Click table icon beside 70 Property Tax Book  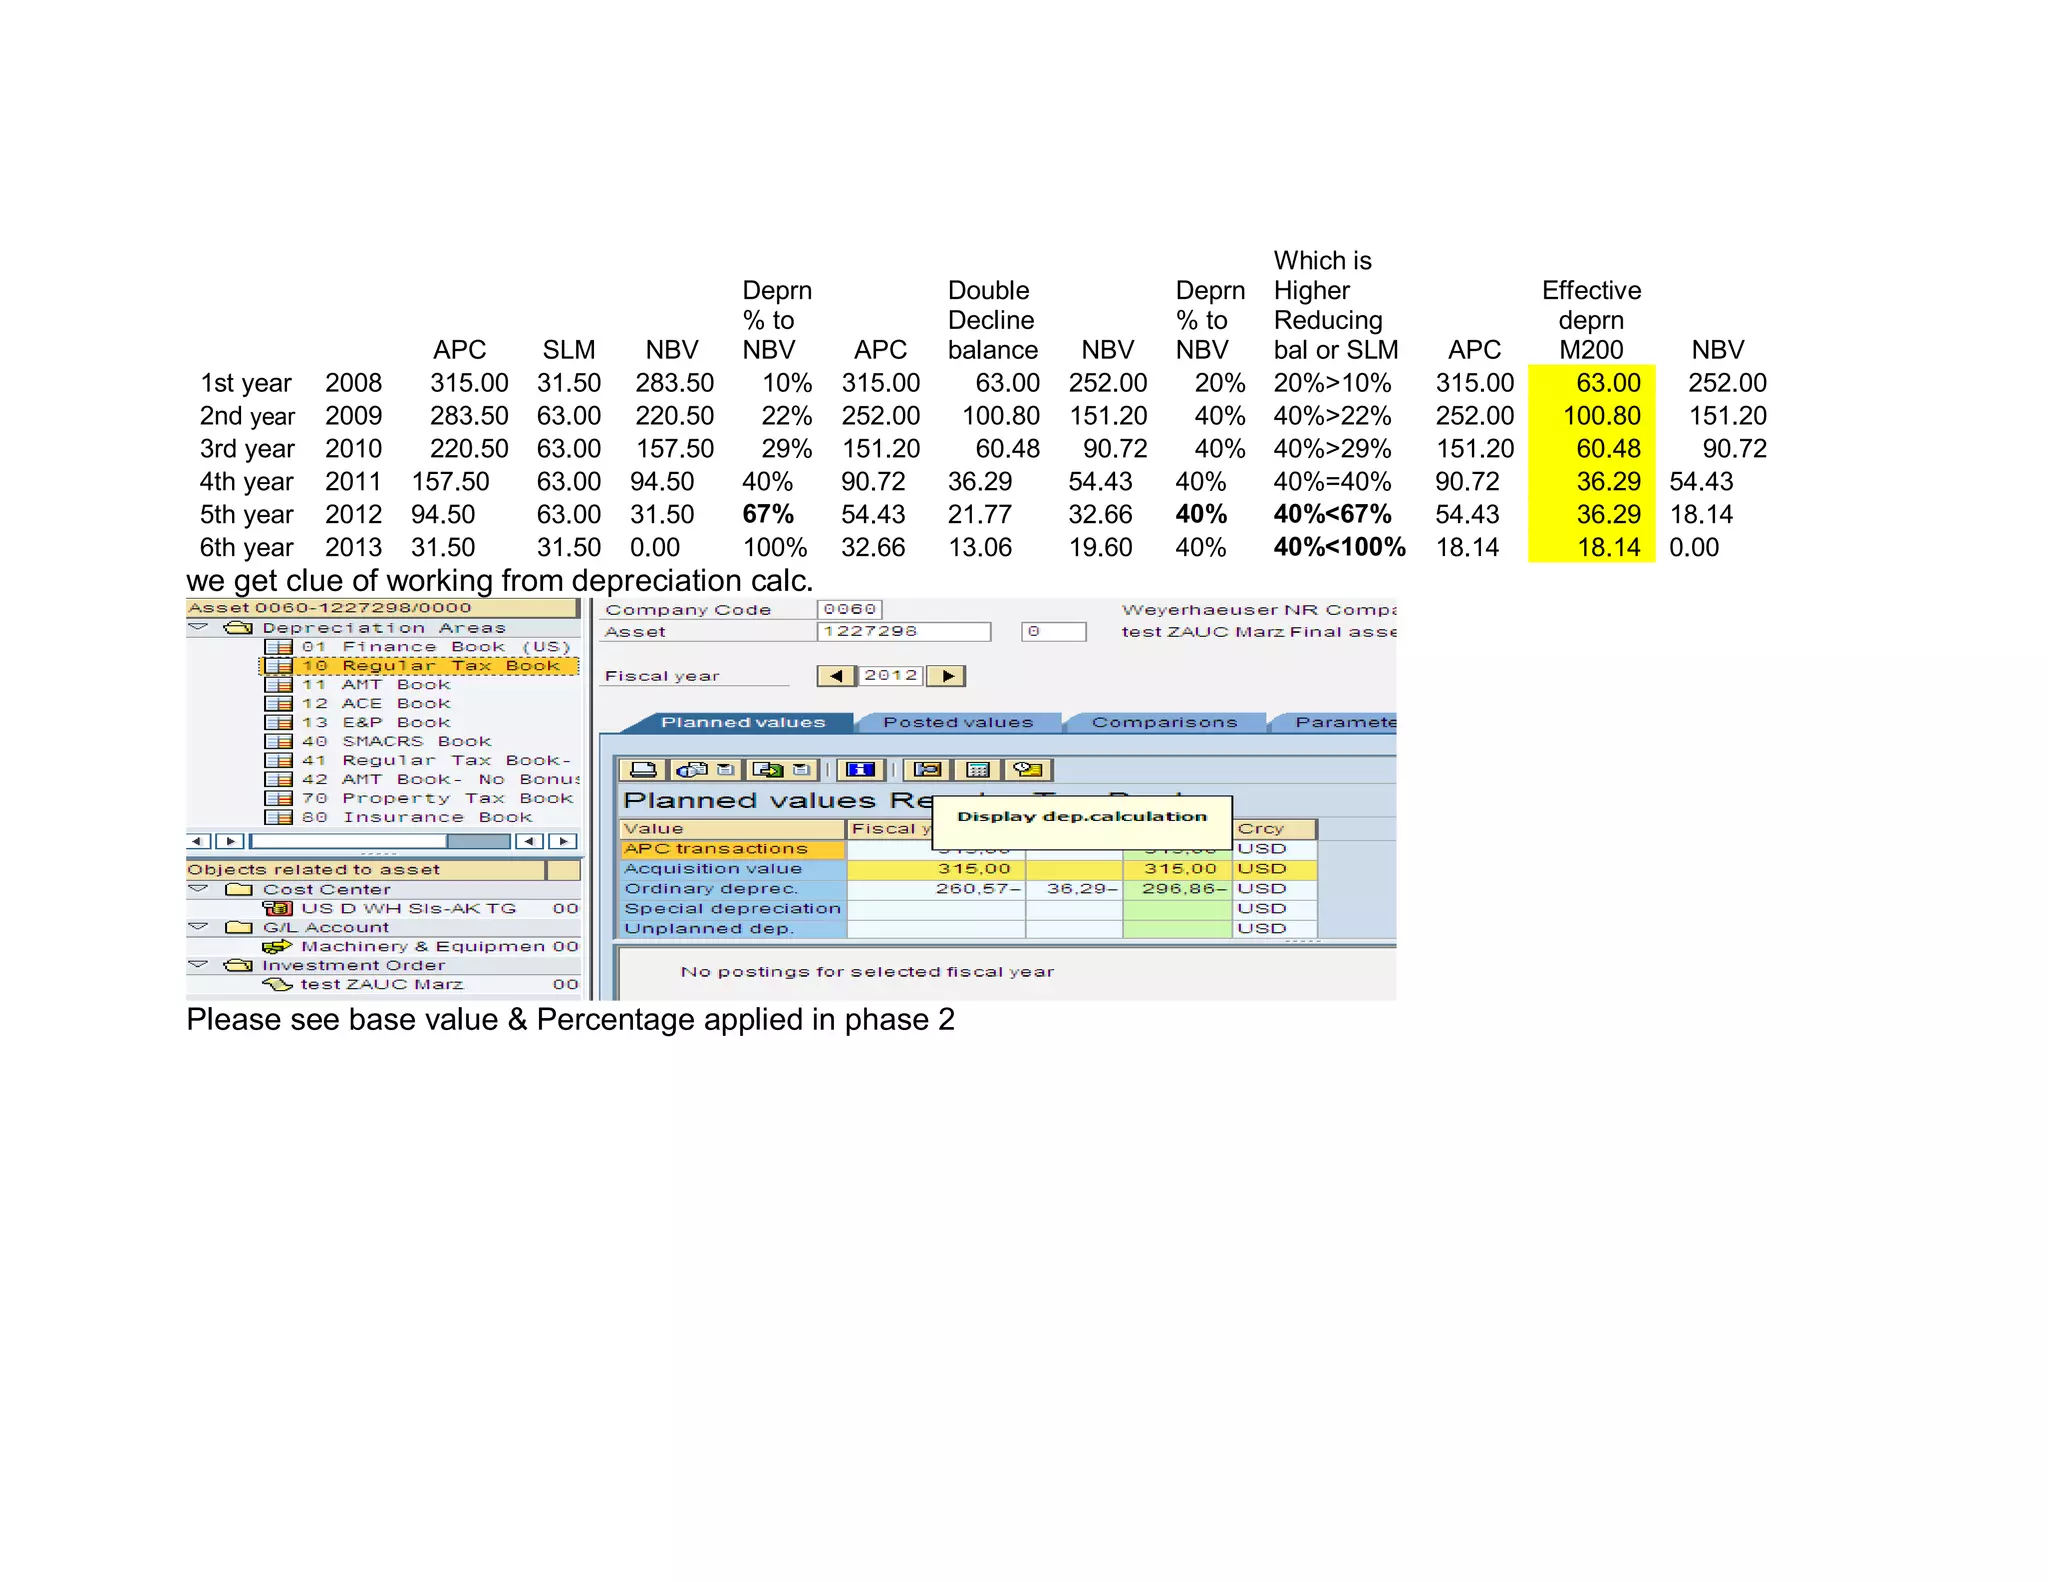tap(279, 799)
